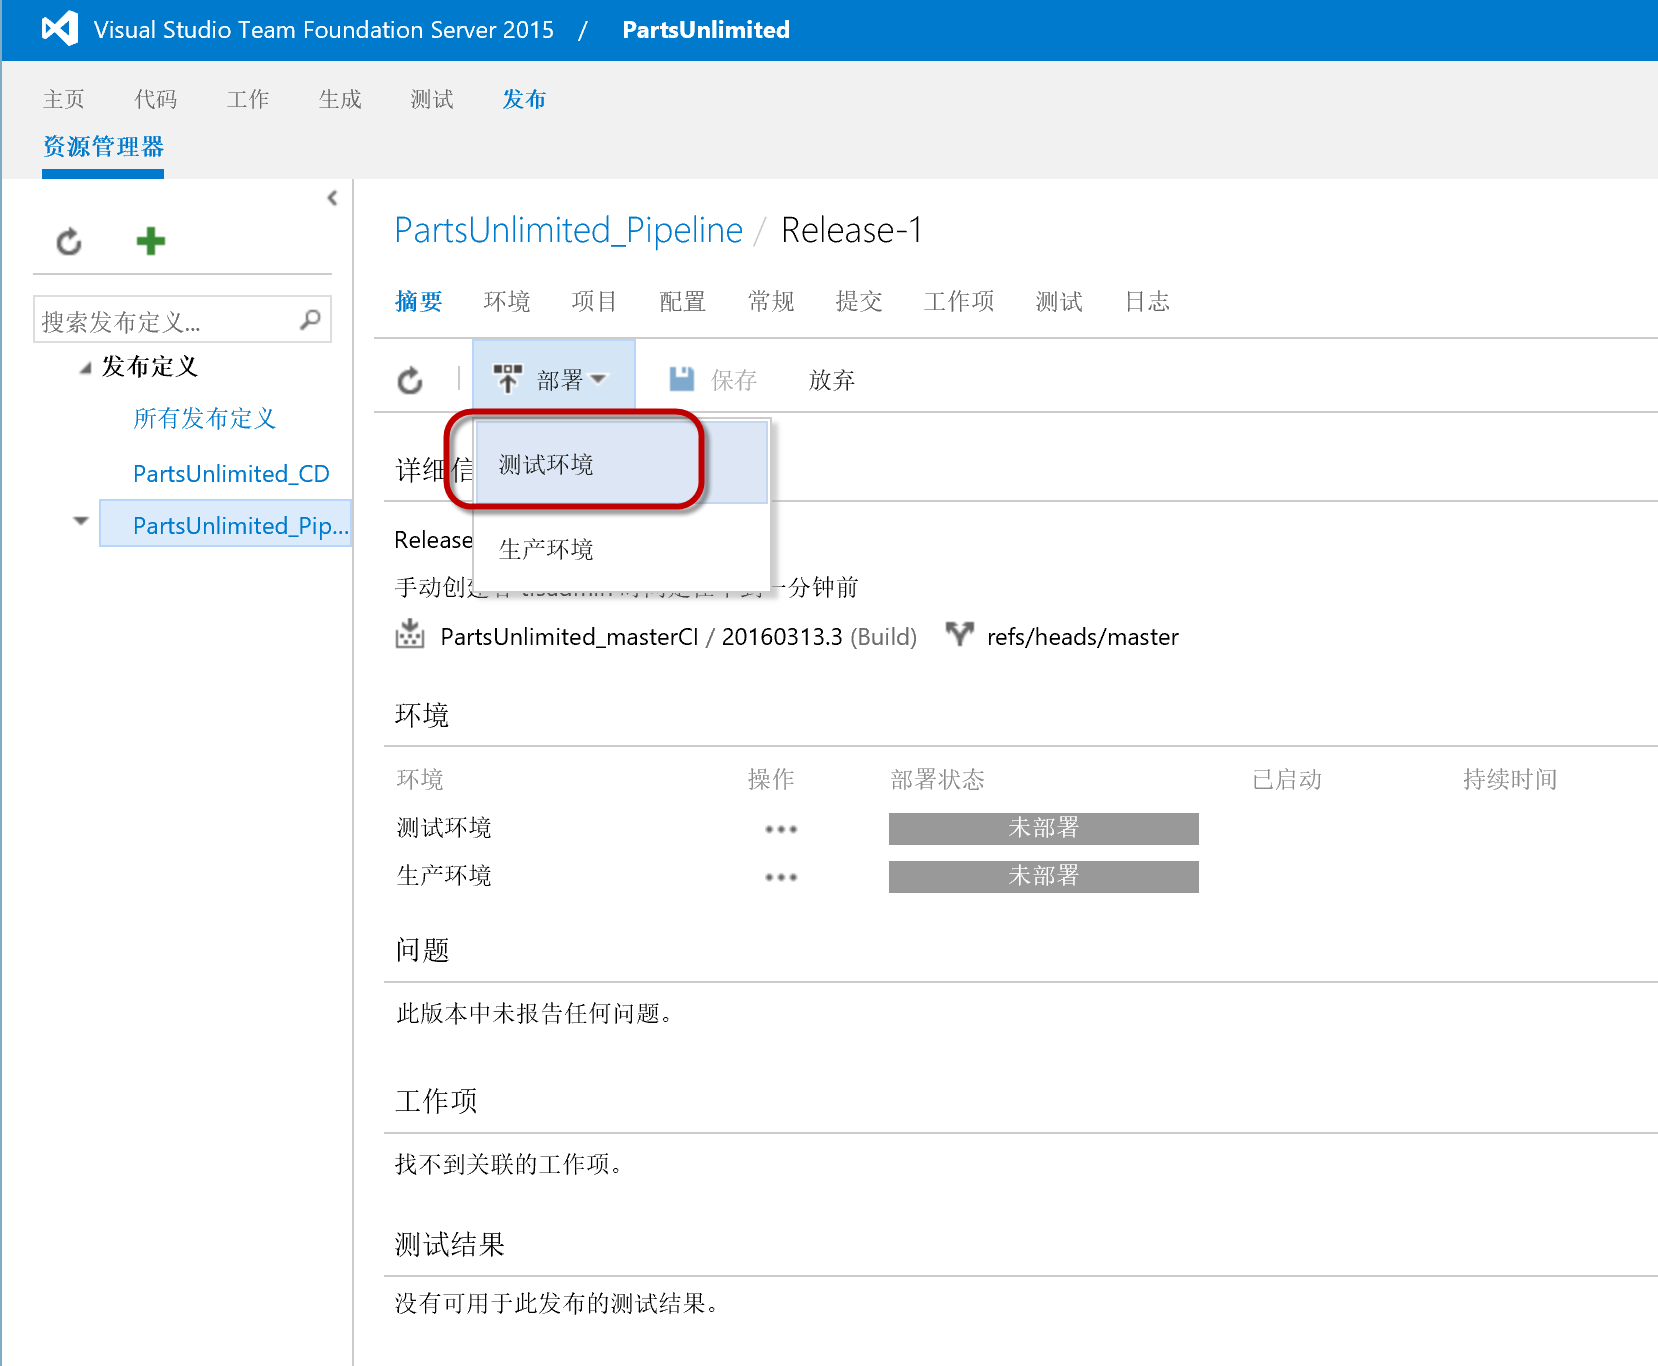Open 所有发布定义 in the sidebar
Screen dimensions: 1658x1366
pos(205,418)
